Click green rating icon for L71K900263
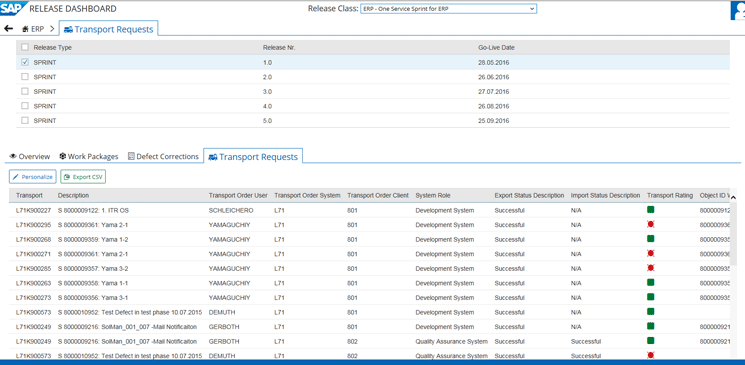This screenshot has height=365, width=745. (x=650, y=282)
